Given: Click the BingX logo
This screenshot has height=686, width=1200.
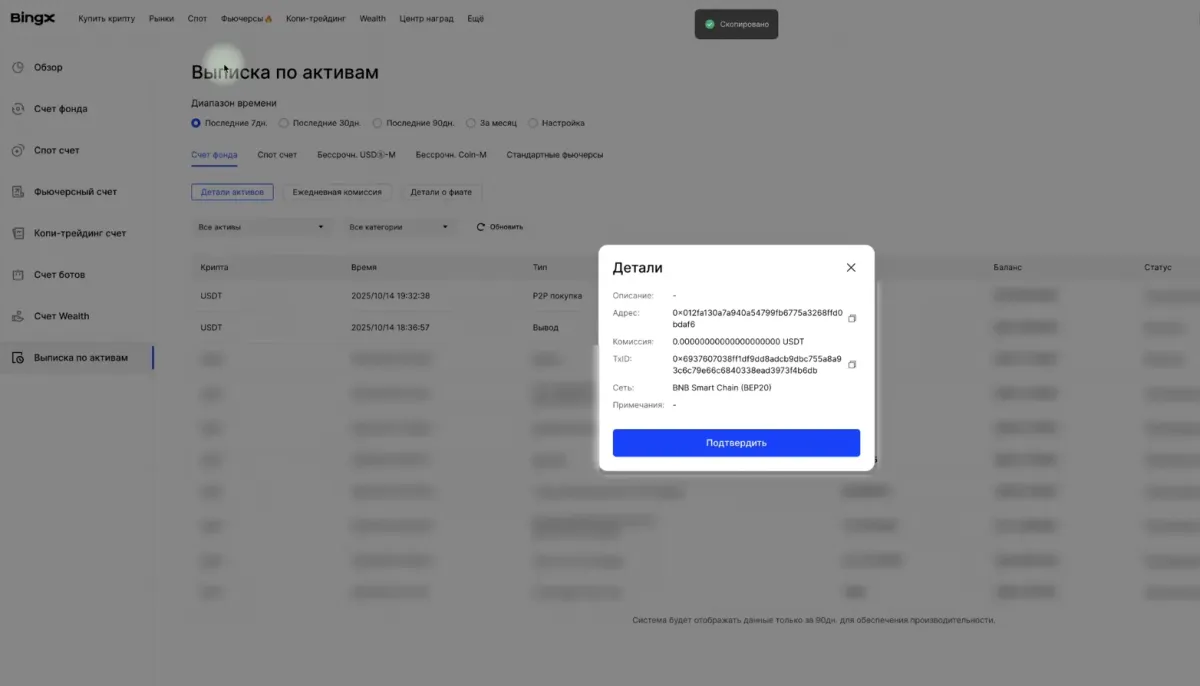Looking at the screenshot, I should tap(31, 17).
